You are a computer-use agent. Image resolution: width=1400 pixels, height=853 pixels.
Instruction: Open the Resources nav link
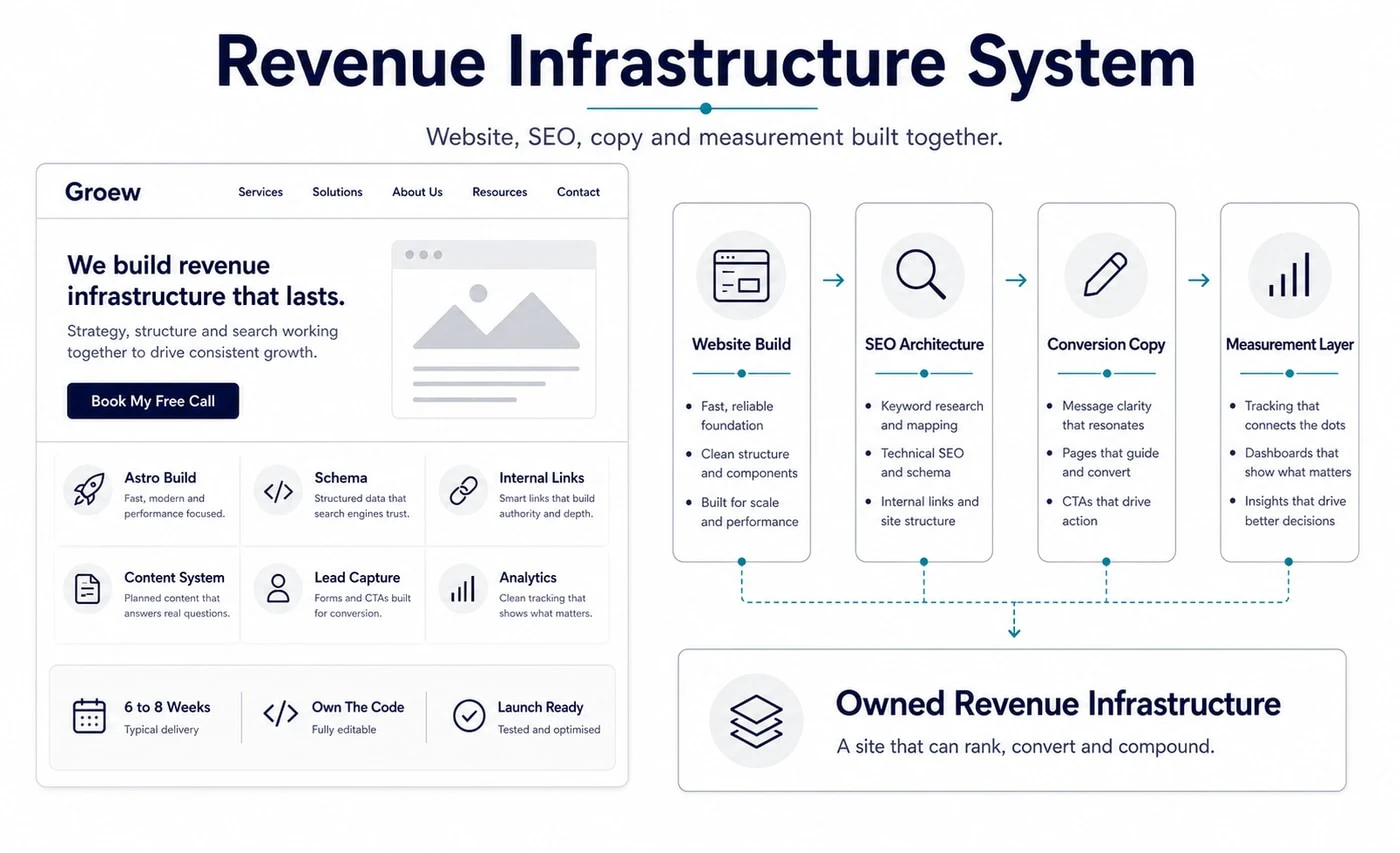(x=500, y=192)
